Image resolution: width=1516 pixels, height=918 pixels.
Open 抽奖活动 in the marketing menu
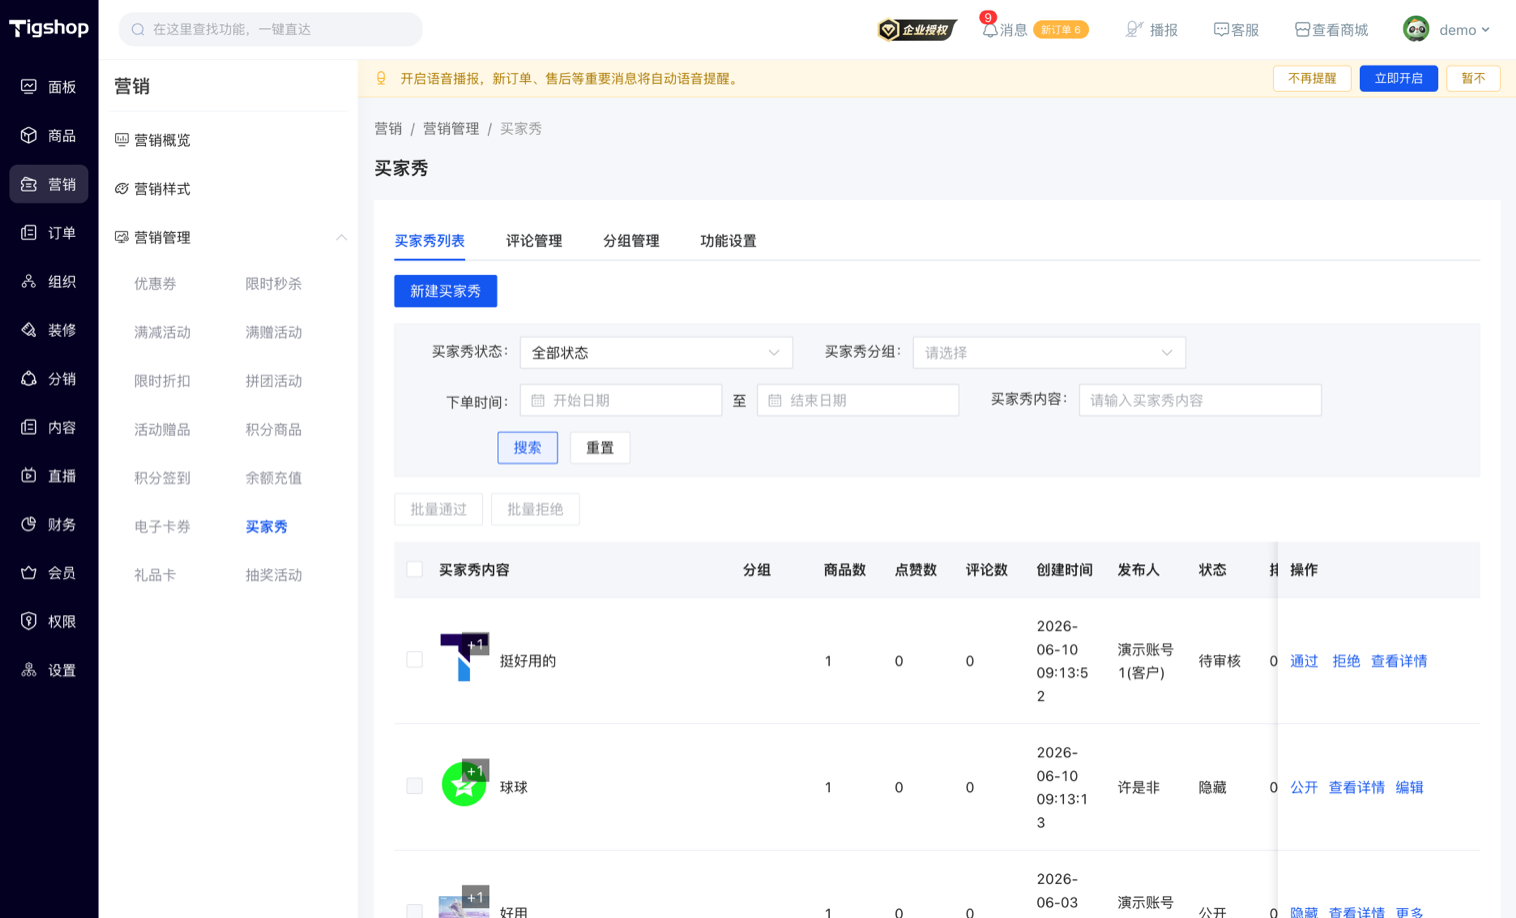point(273,575)
